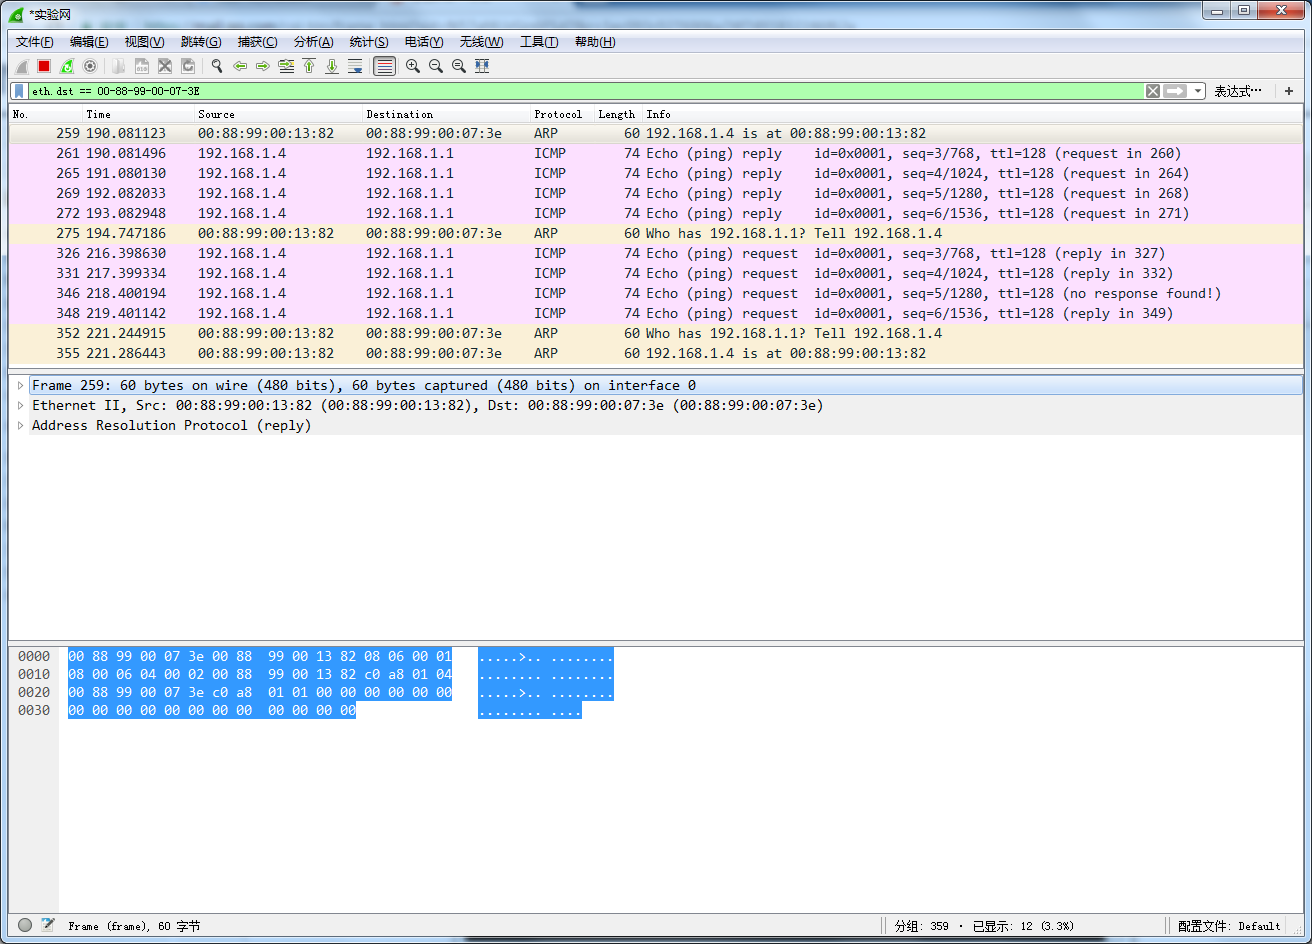Open capture options with the gear icon

(90, 66)
